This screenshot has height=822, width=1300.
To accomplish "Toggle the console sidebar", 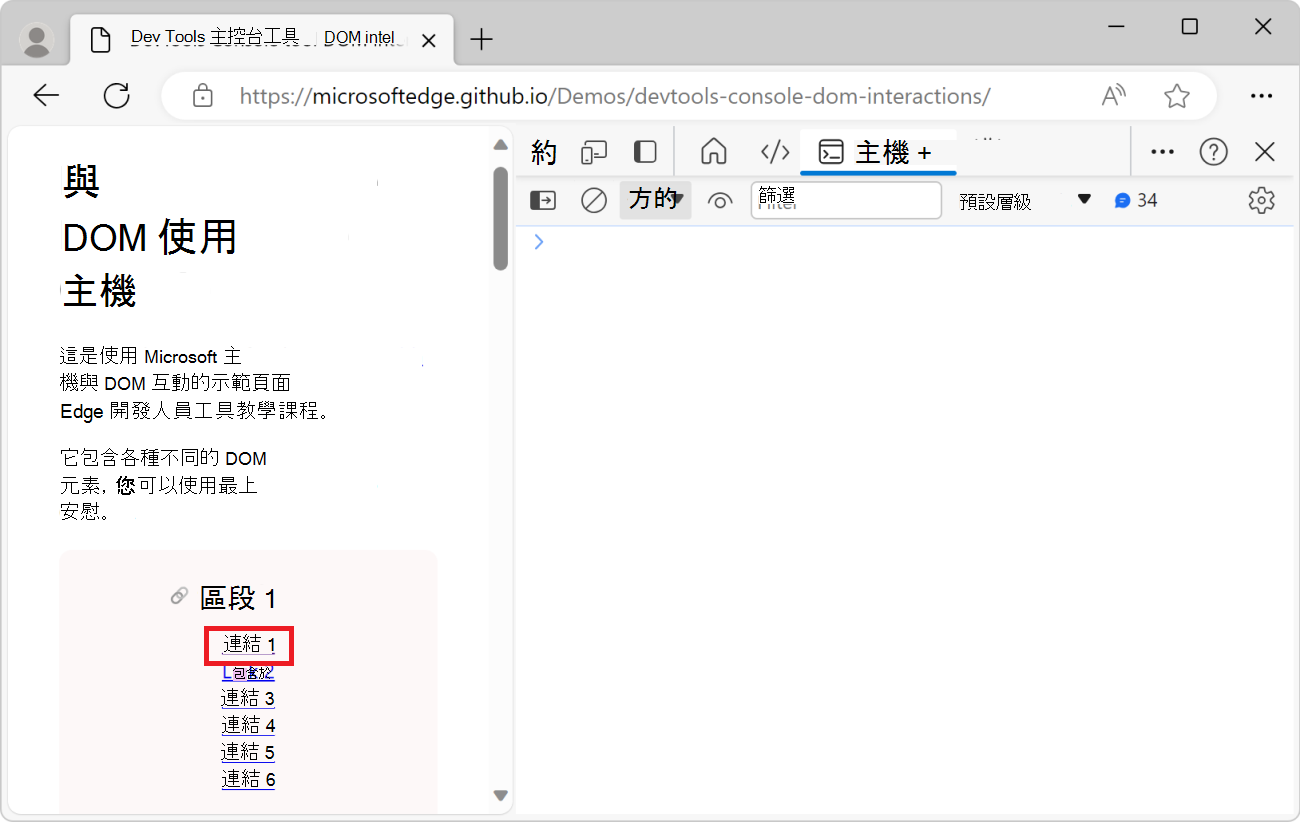I will pos(543,201).
